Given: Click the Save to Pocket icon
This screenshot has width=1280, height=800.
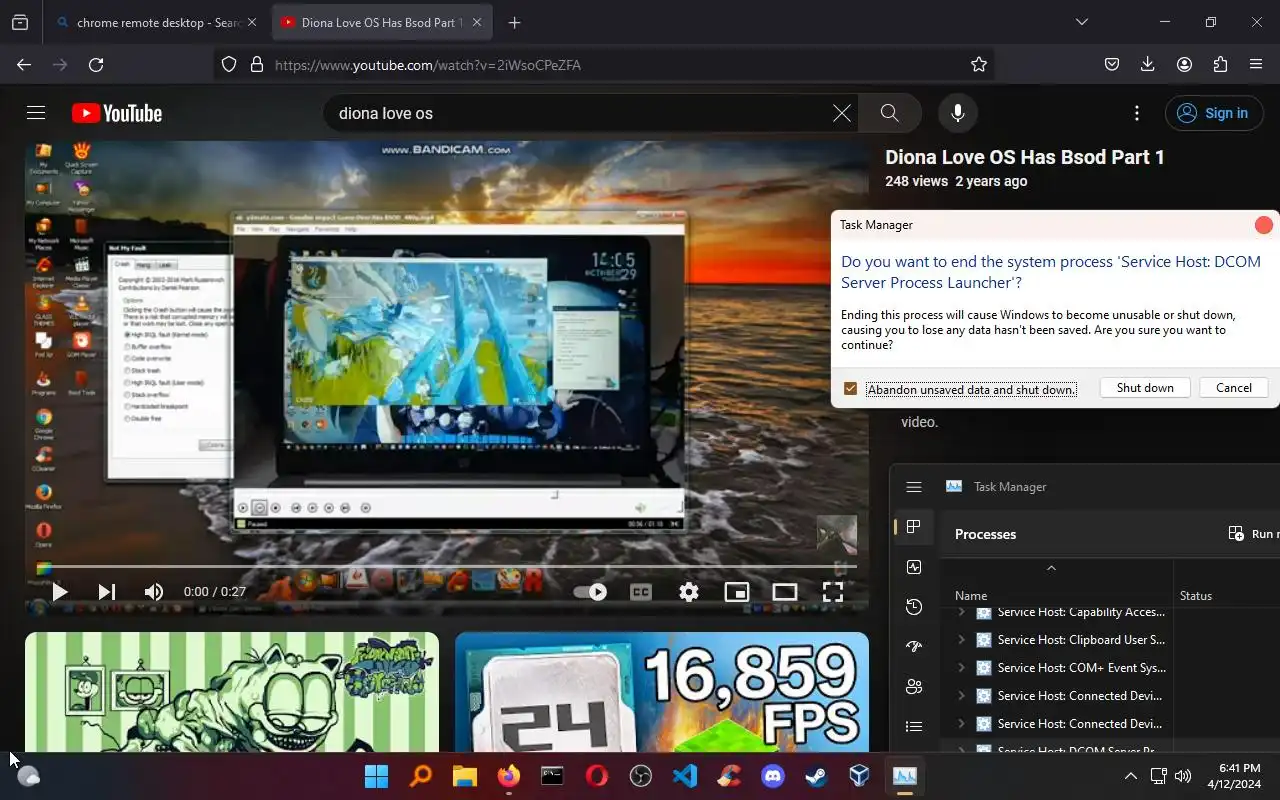Looking at the screenshot, I should coord(1111,64).
